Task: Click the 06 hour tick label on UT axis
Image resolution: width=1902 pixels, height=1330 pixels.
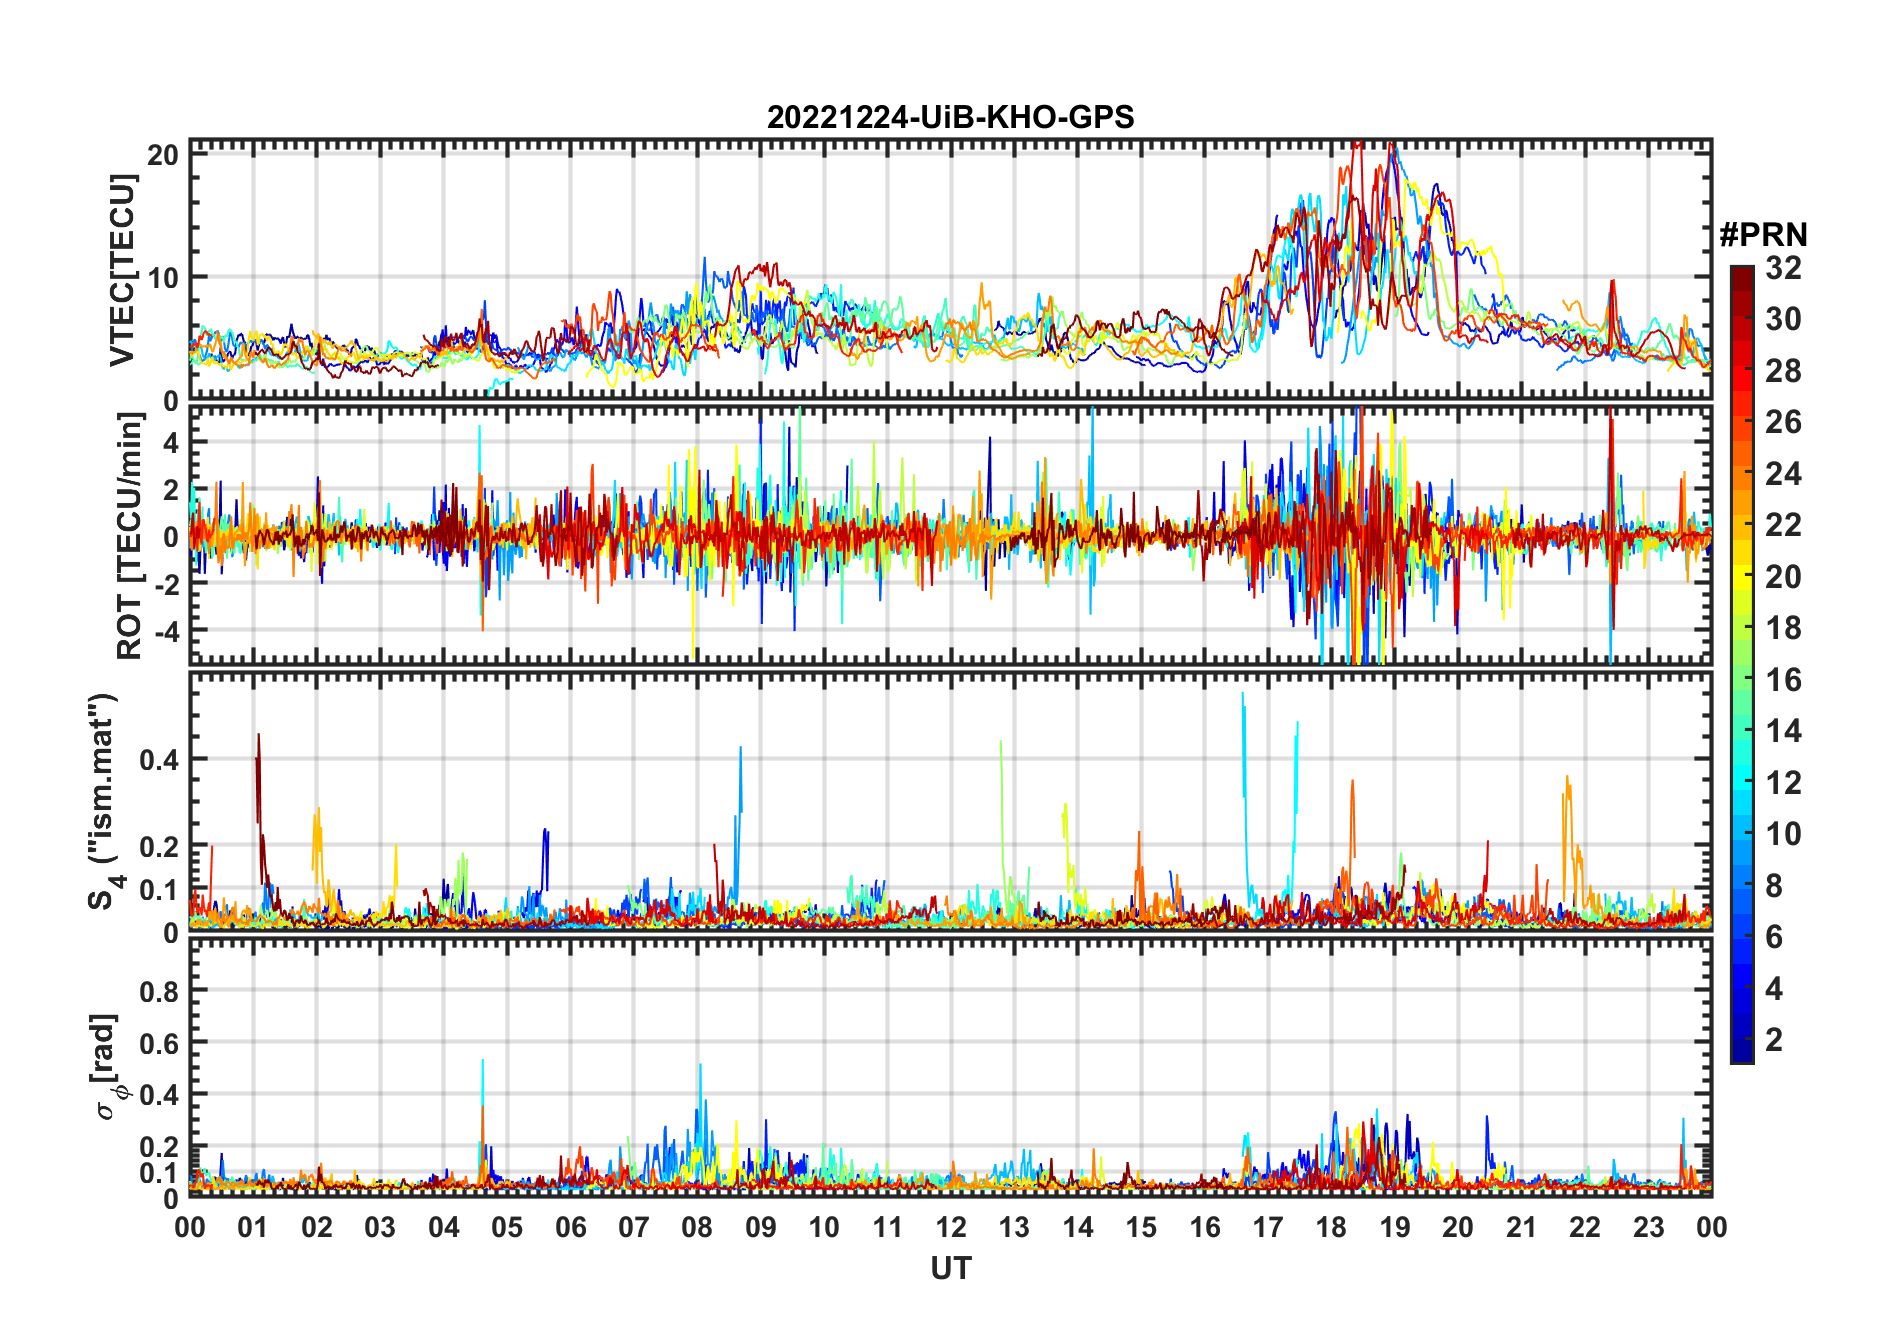Action: pyautogui.click(x=570, y=1227)
